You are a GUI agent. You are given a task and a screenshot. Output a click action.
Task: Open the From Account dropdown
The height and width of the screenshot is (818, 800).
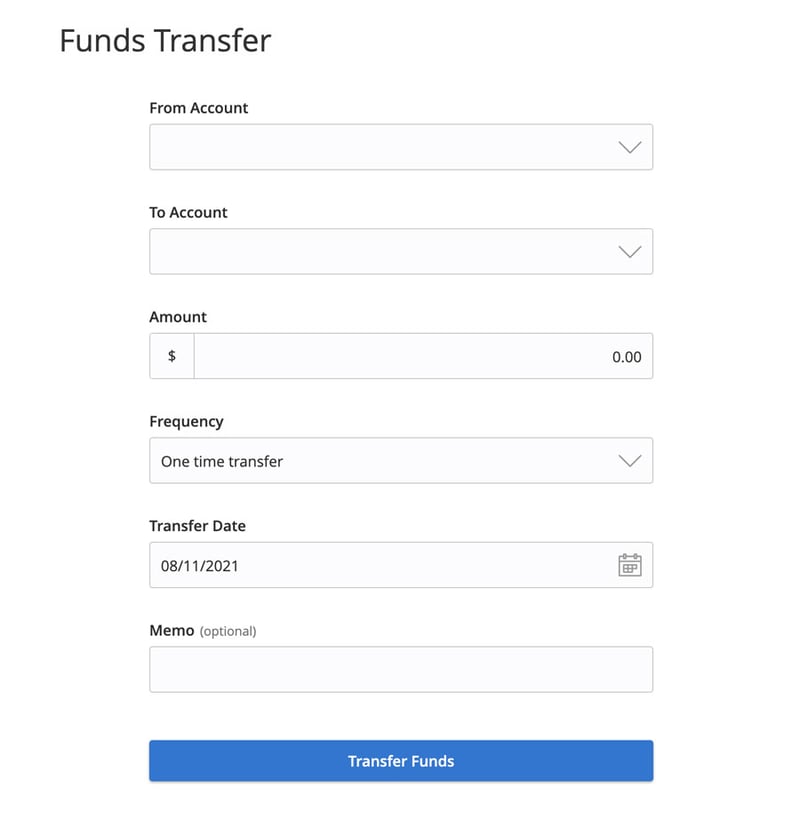click(x=400, y=146)
